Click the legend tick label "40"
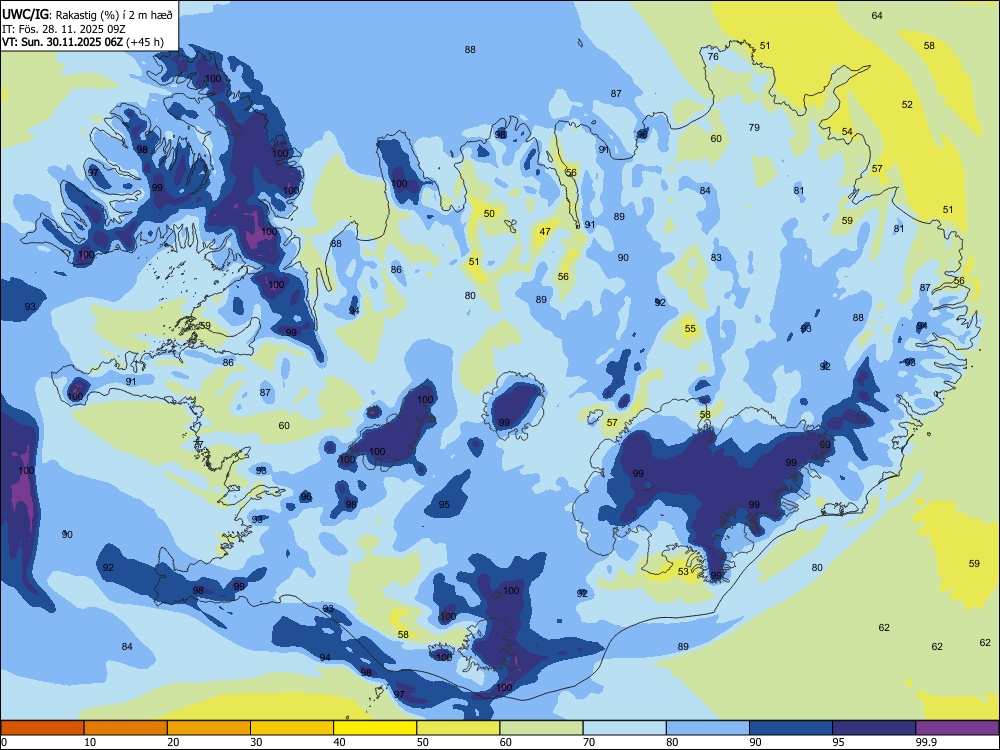Viewport: 1000px width, 750px height. (x=339, y=742)
